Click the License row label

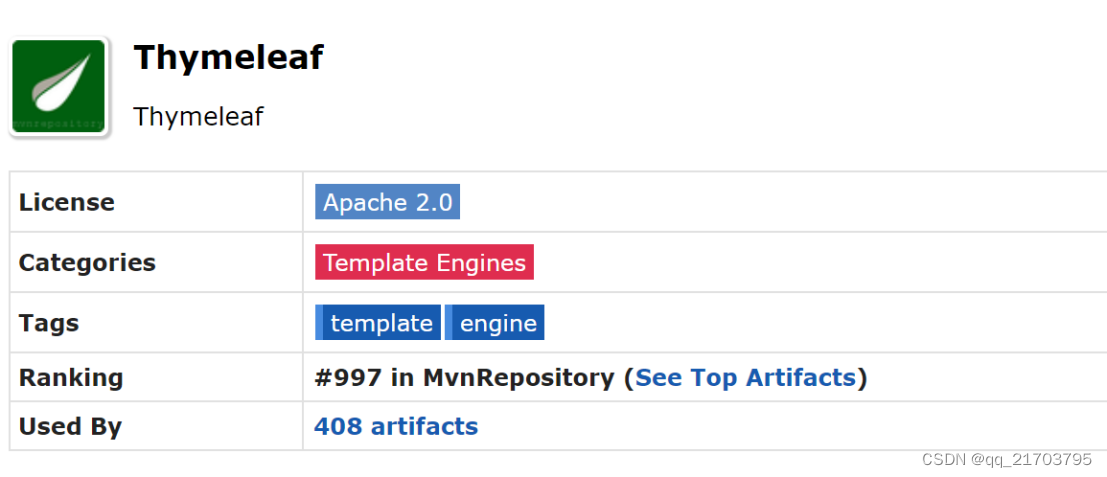point(66,203)
